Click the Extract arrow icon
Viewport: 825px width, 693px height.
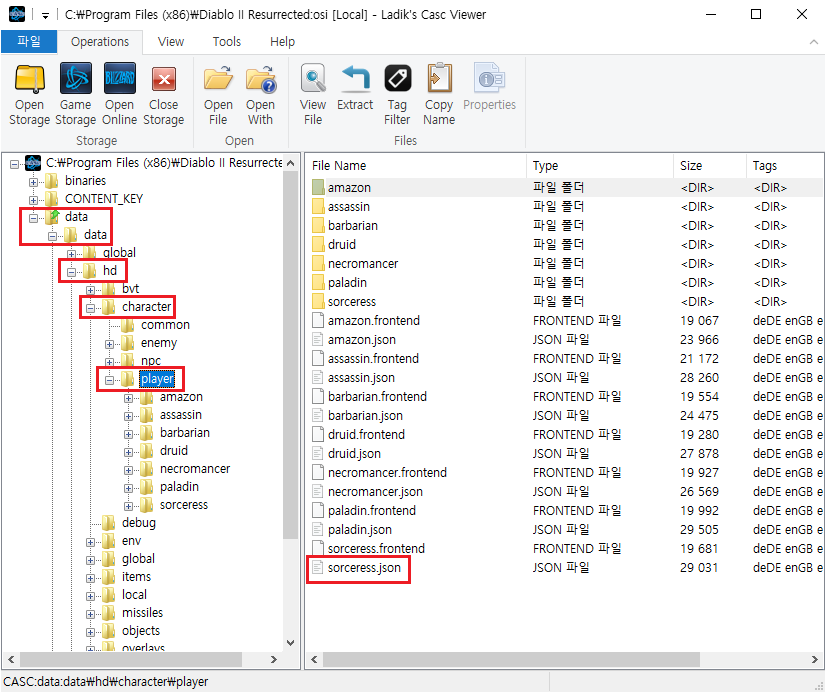[x=355, y=79]
